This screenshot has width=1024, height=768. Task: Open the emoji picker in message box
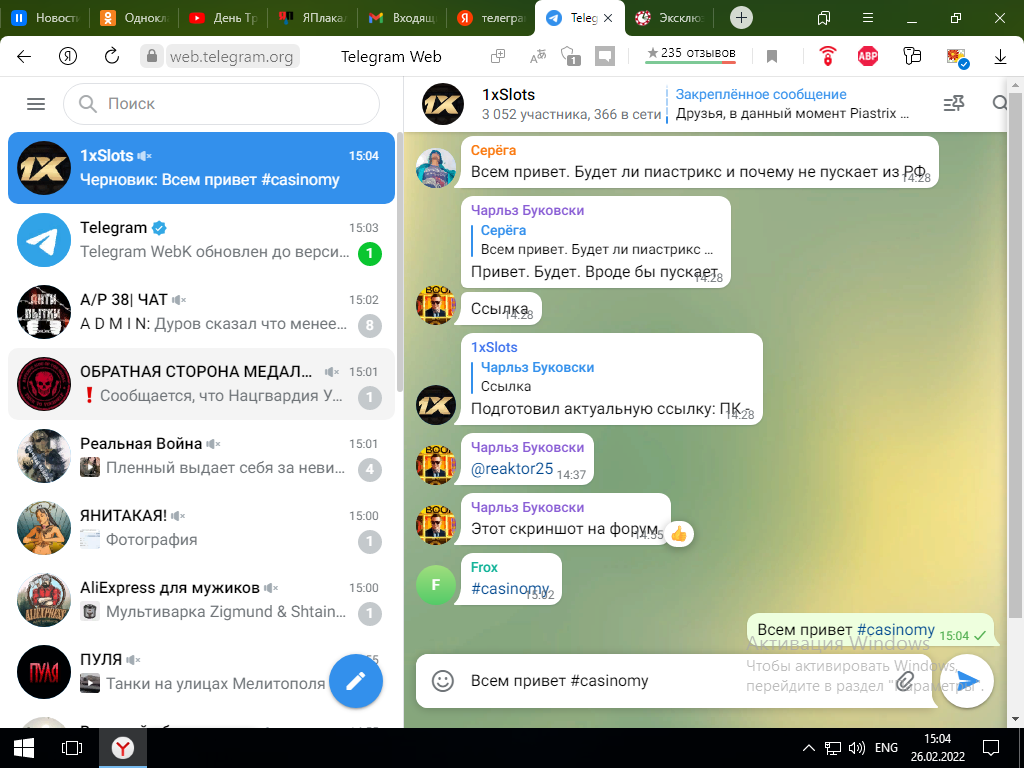pos(443,681)
